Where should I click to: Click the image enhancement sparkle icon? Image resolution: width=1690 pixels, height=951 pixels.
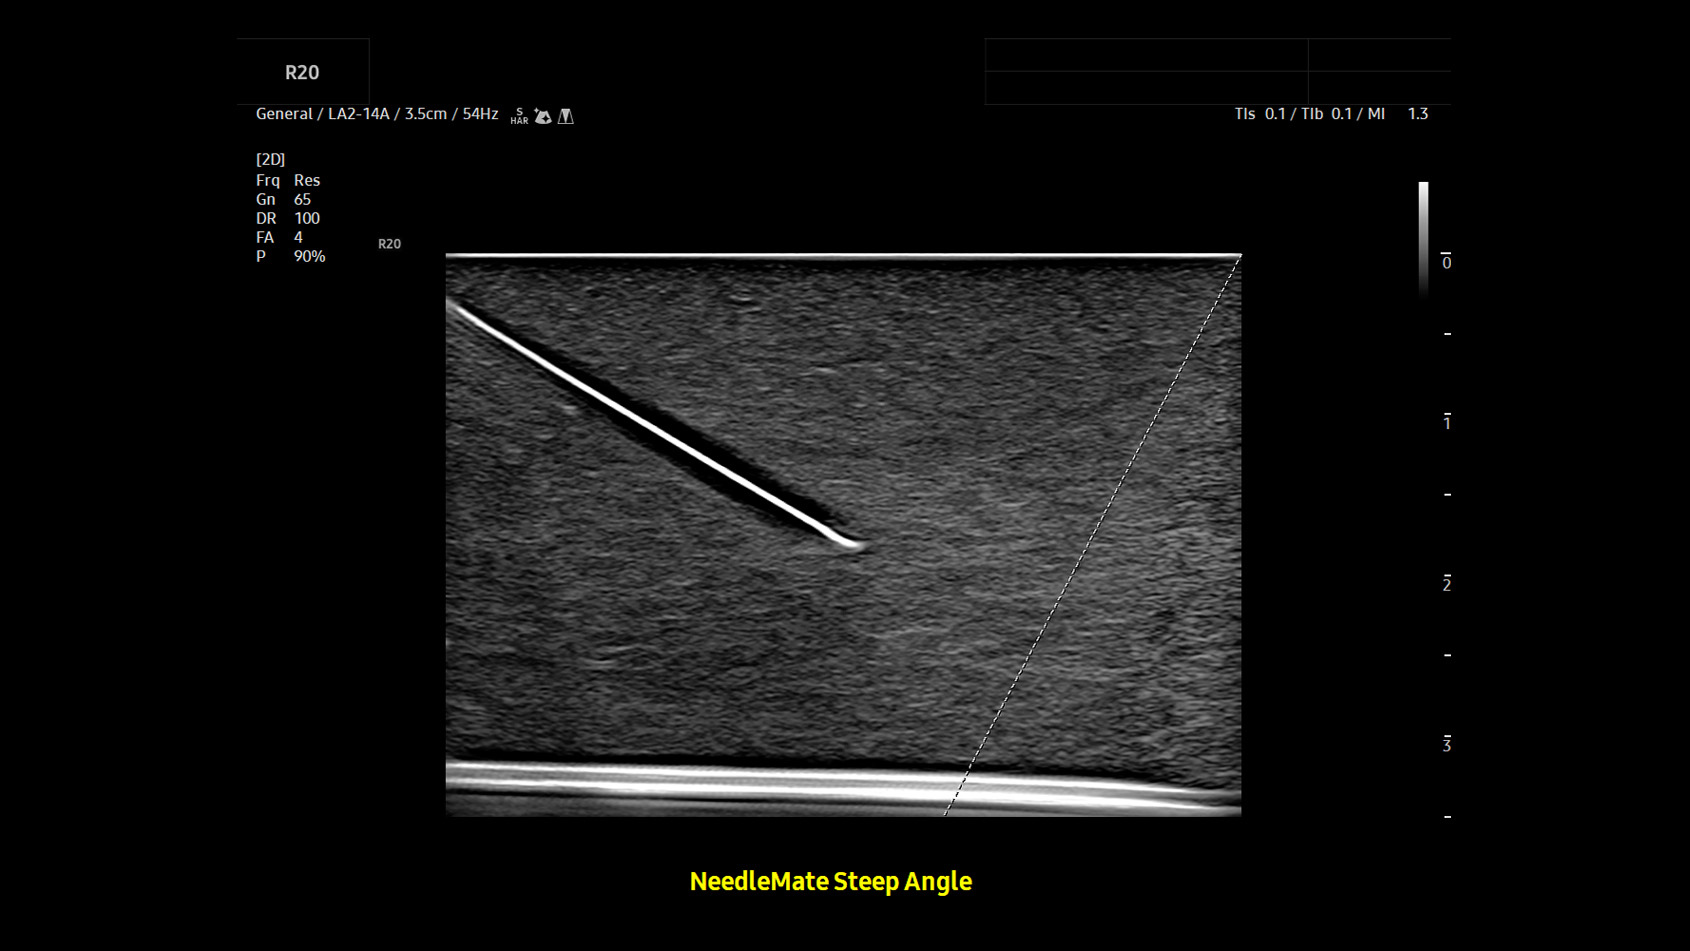click(543, 116)
